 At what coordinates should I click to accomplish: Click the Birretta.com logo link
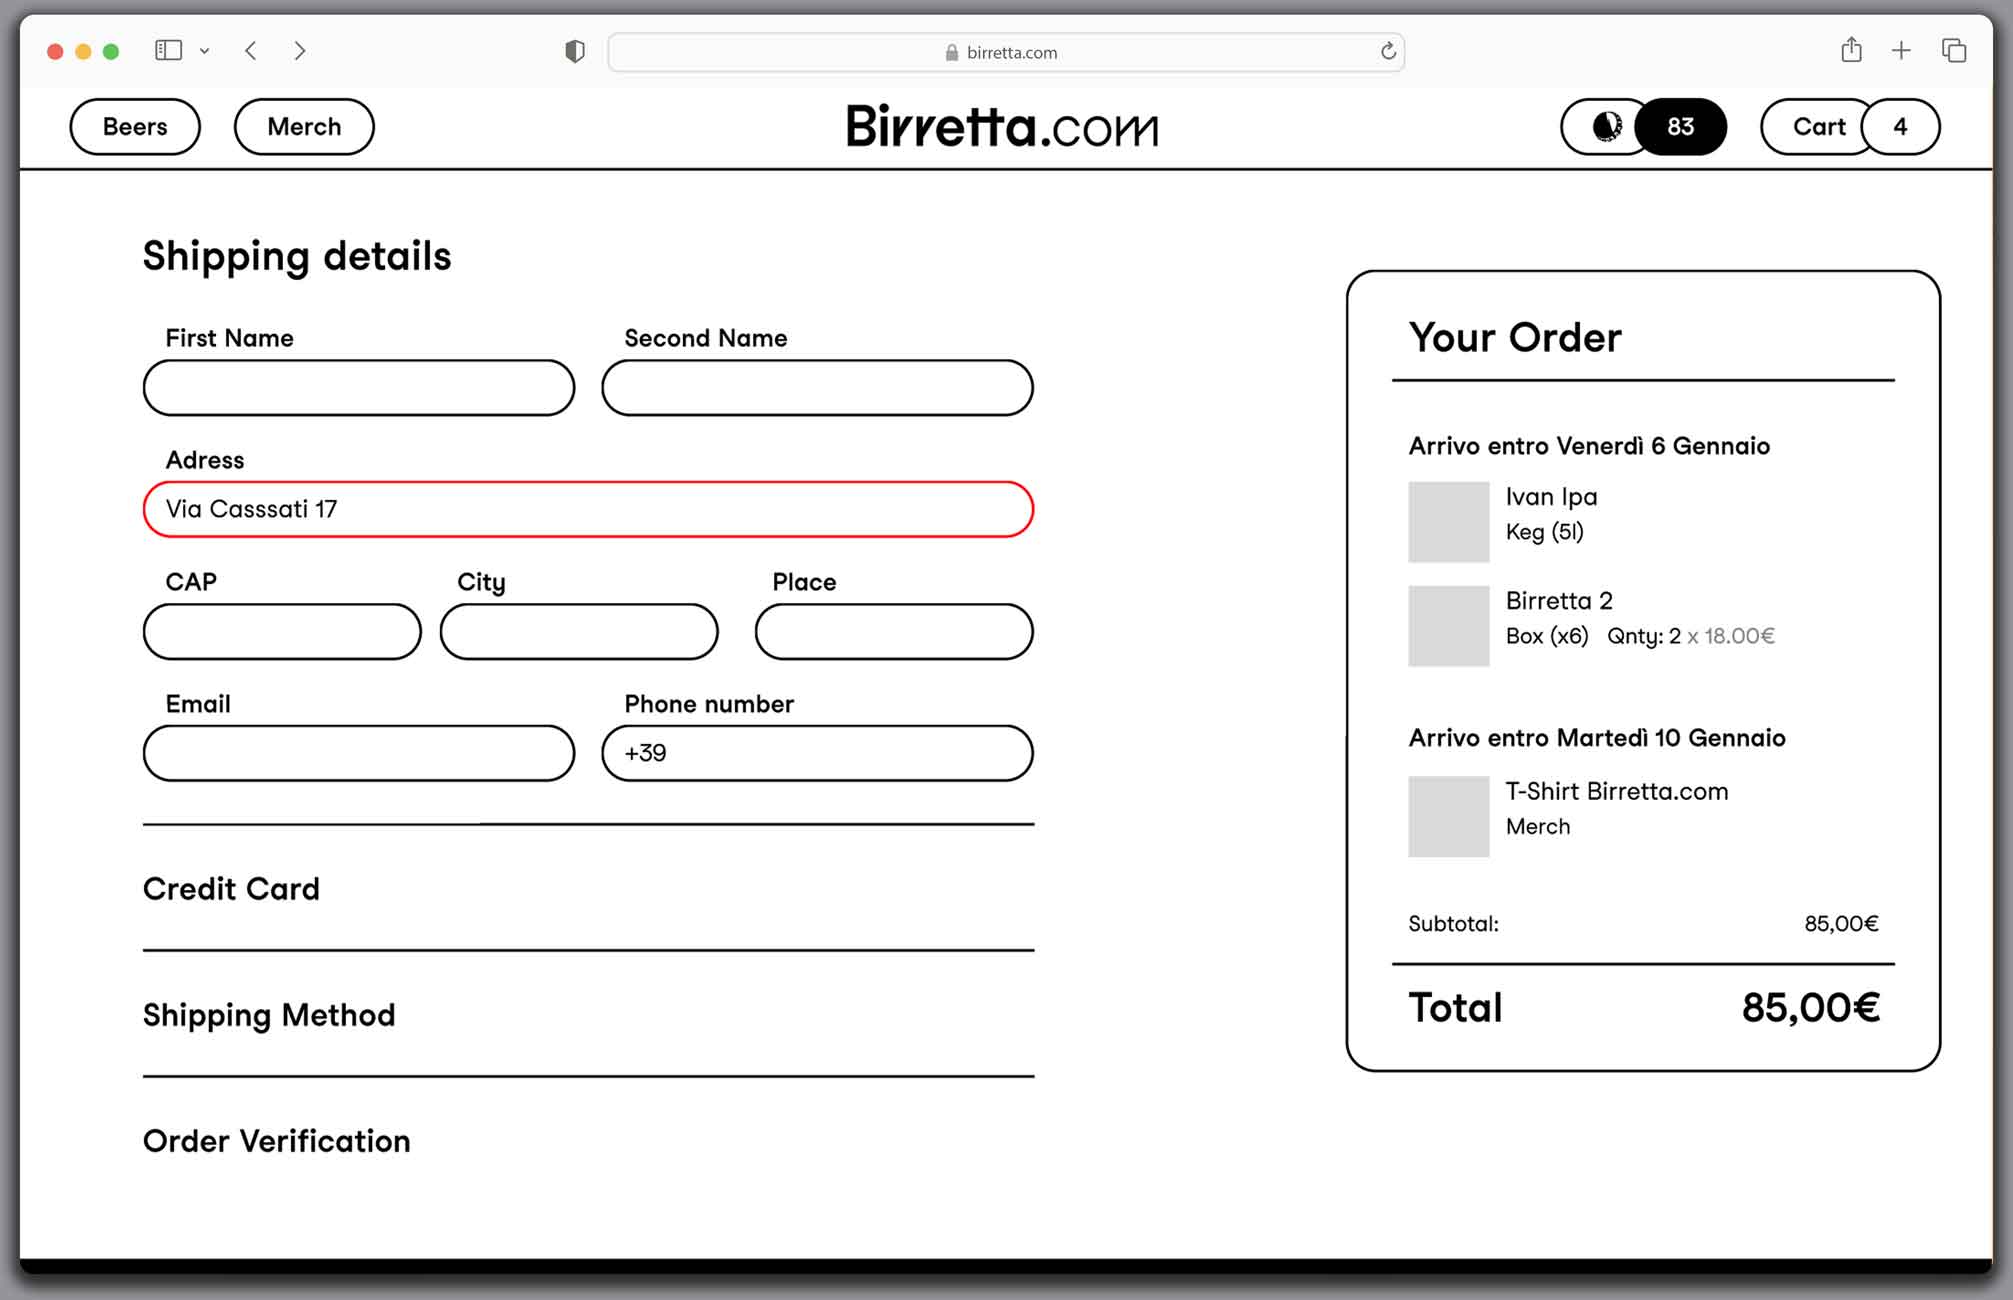[1002, 127]
